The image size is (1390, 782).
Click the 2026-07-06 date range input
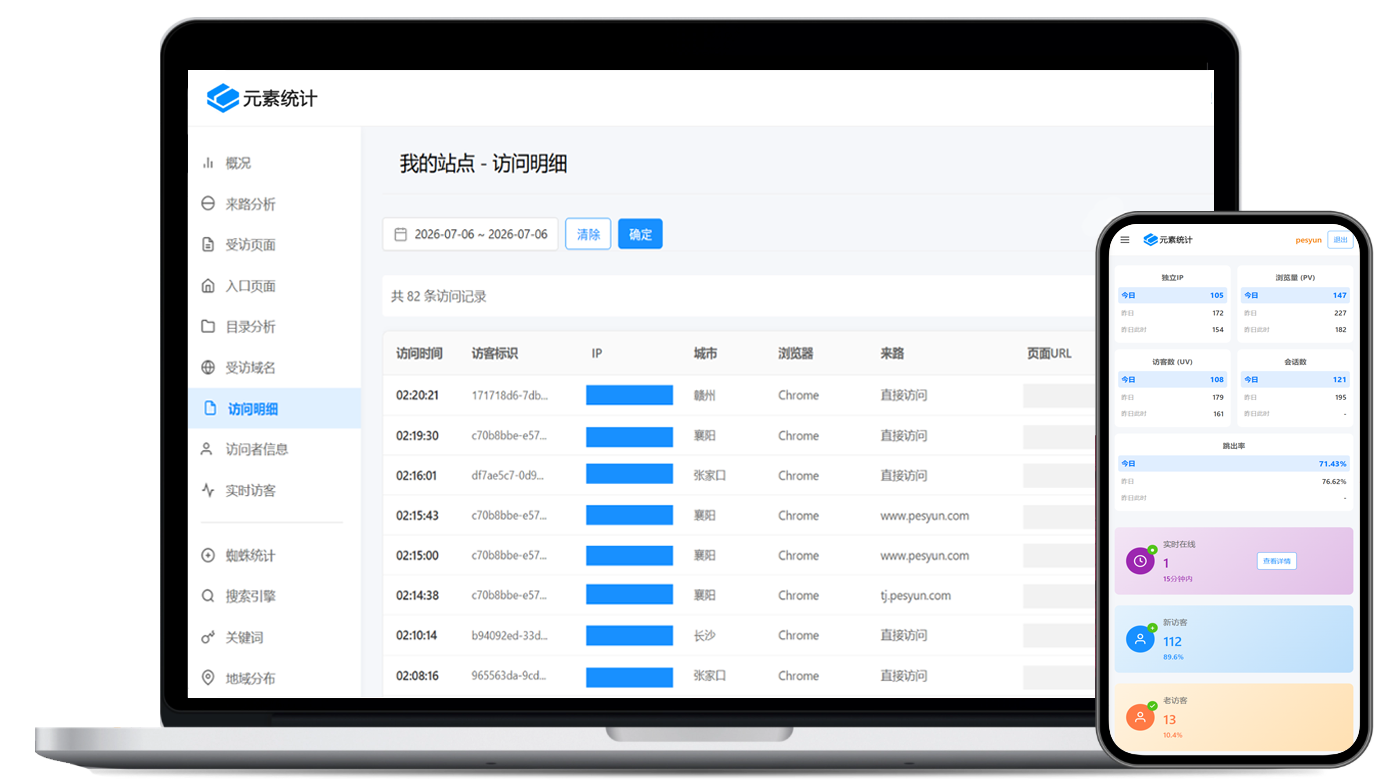(x=470, y=234)
